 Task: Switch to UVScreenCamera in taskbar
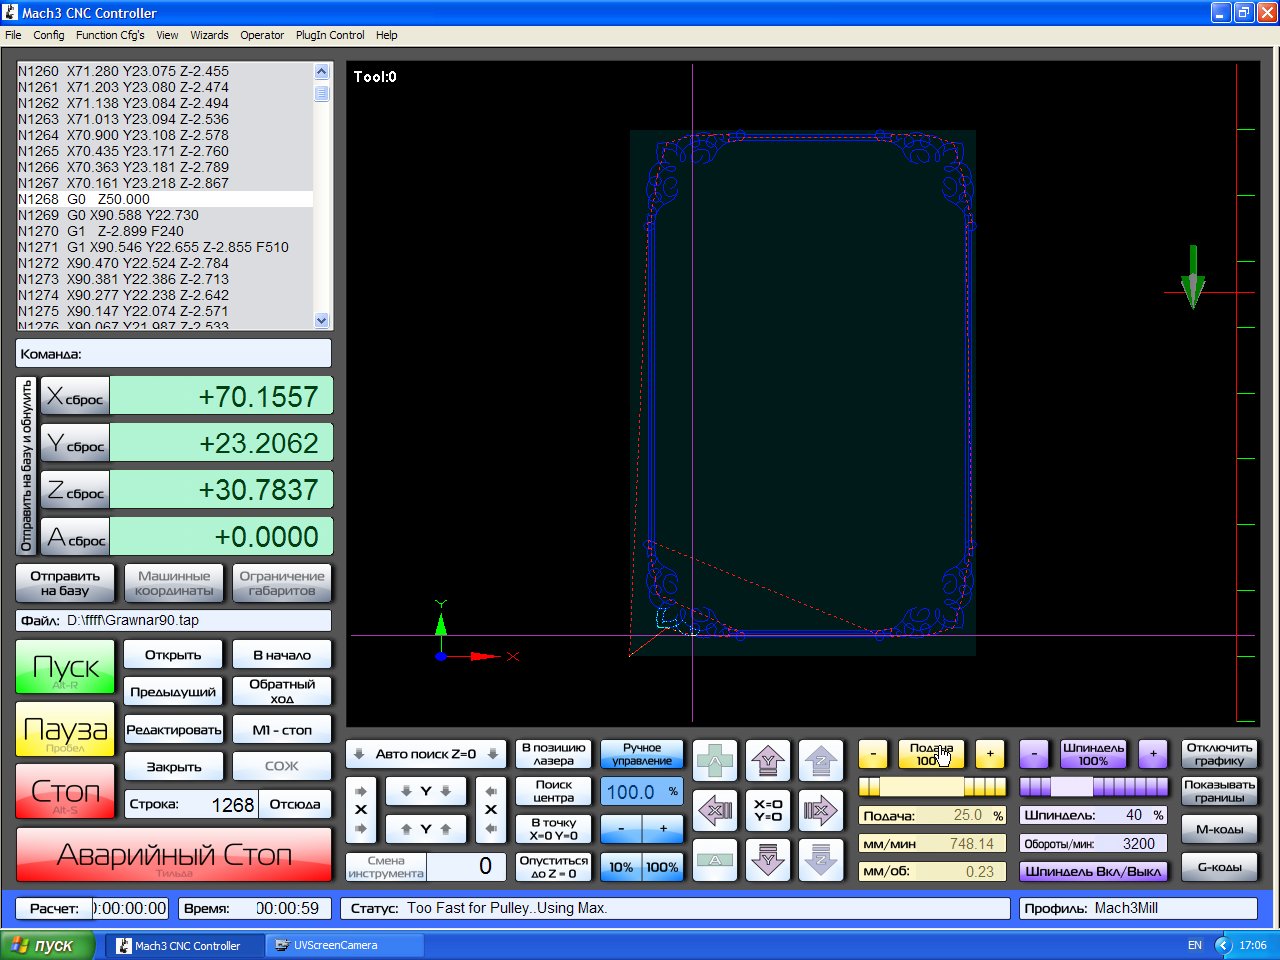[x=345, y=945]
